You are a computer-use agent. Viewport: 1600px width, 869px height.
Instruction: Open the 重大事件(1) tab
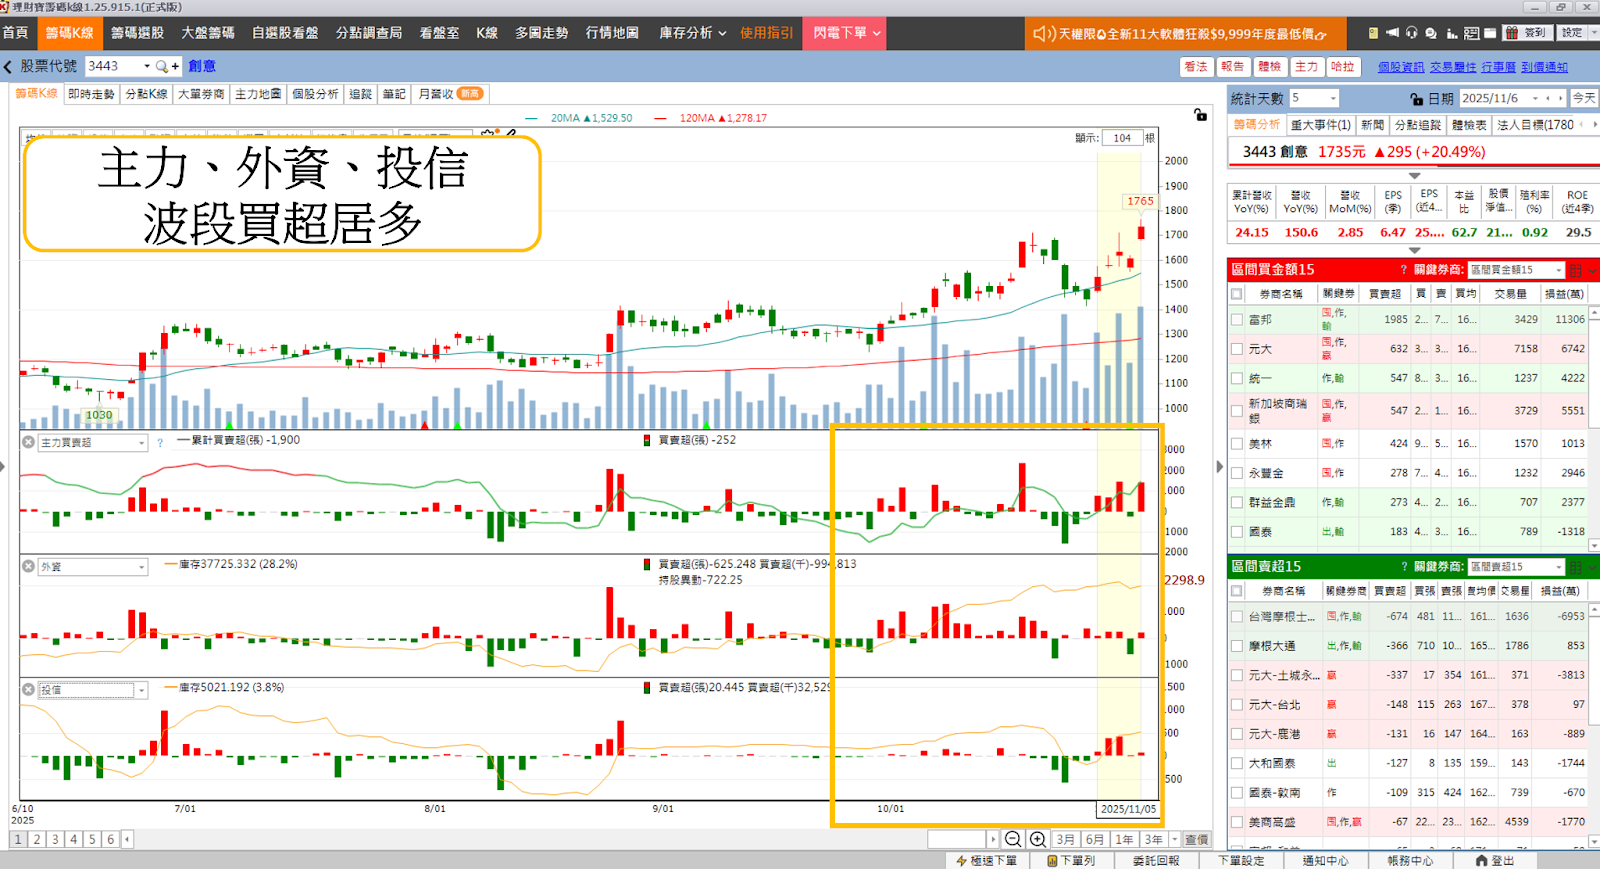pyautogui.click(x=1320, y=125)
